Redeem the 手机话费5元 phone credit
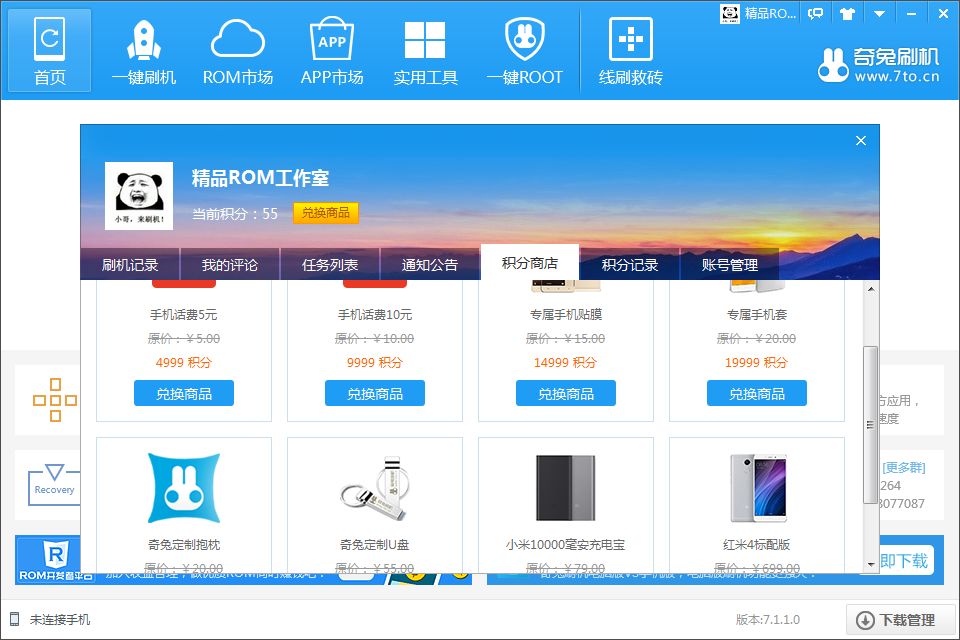This screenshot has width=960, height=640. click(183, 393)
